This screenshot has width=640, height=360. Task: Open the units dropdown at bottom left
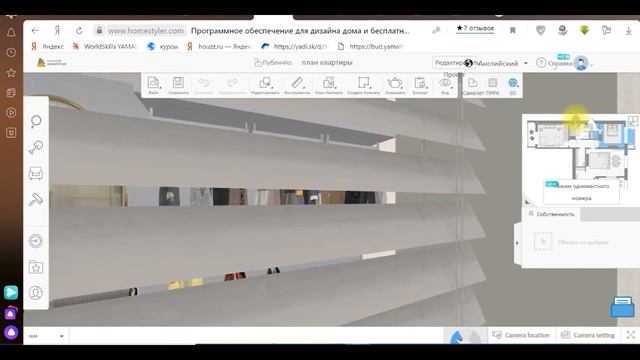click(x=46, y=336)
